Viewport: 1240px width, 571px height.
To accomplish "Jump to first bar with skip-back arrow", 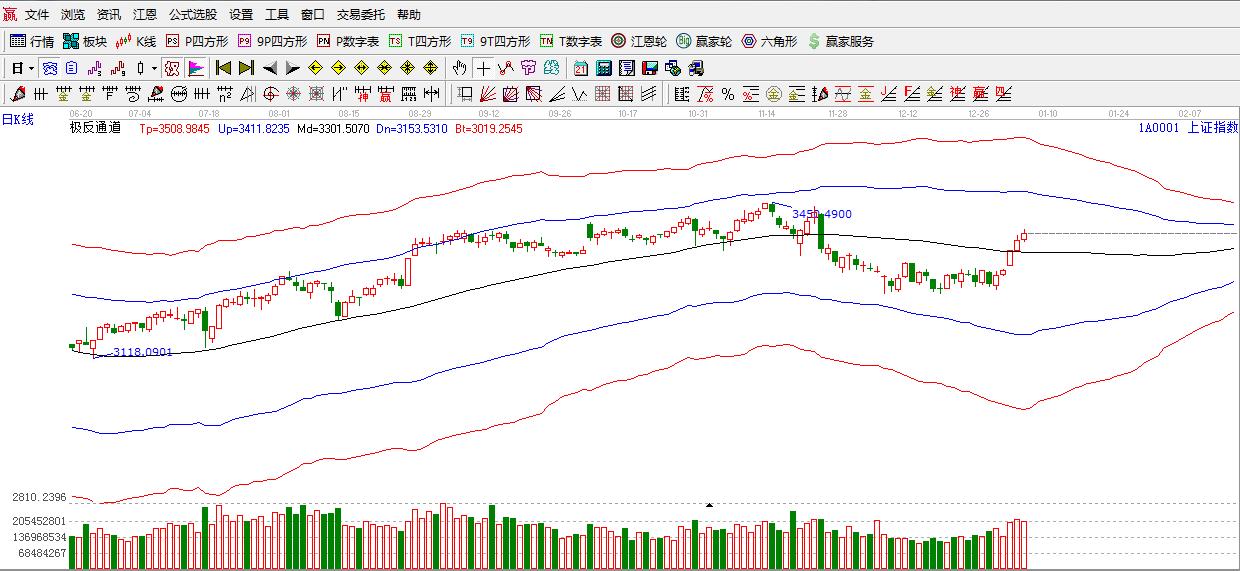I will 223,68.
